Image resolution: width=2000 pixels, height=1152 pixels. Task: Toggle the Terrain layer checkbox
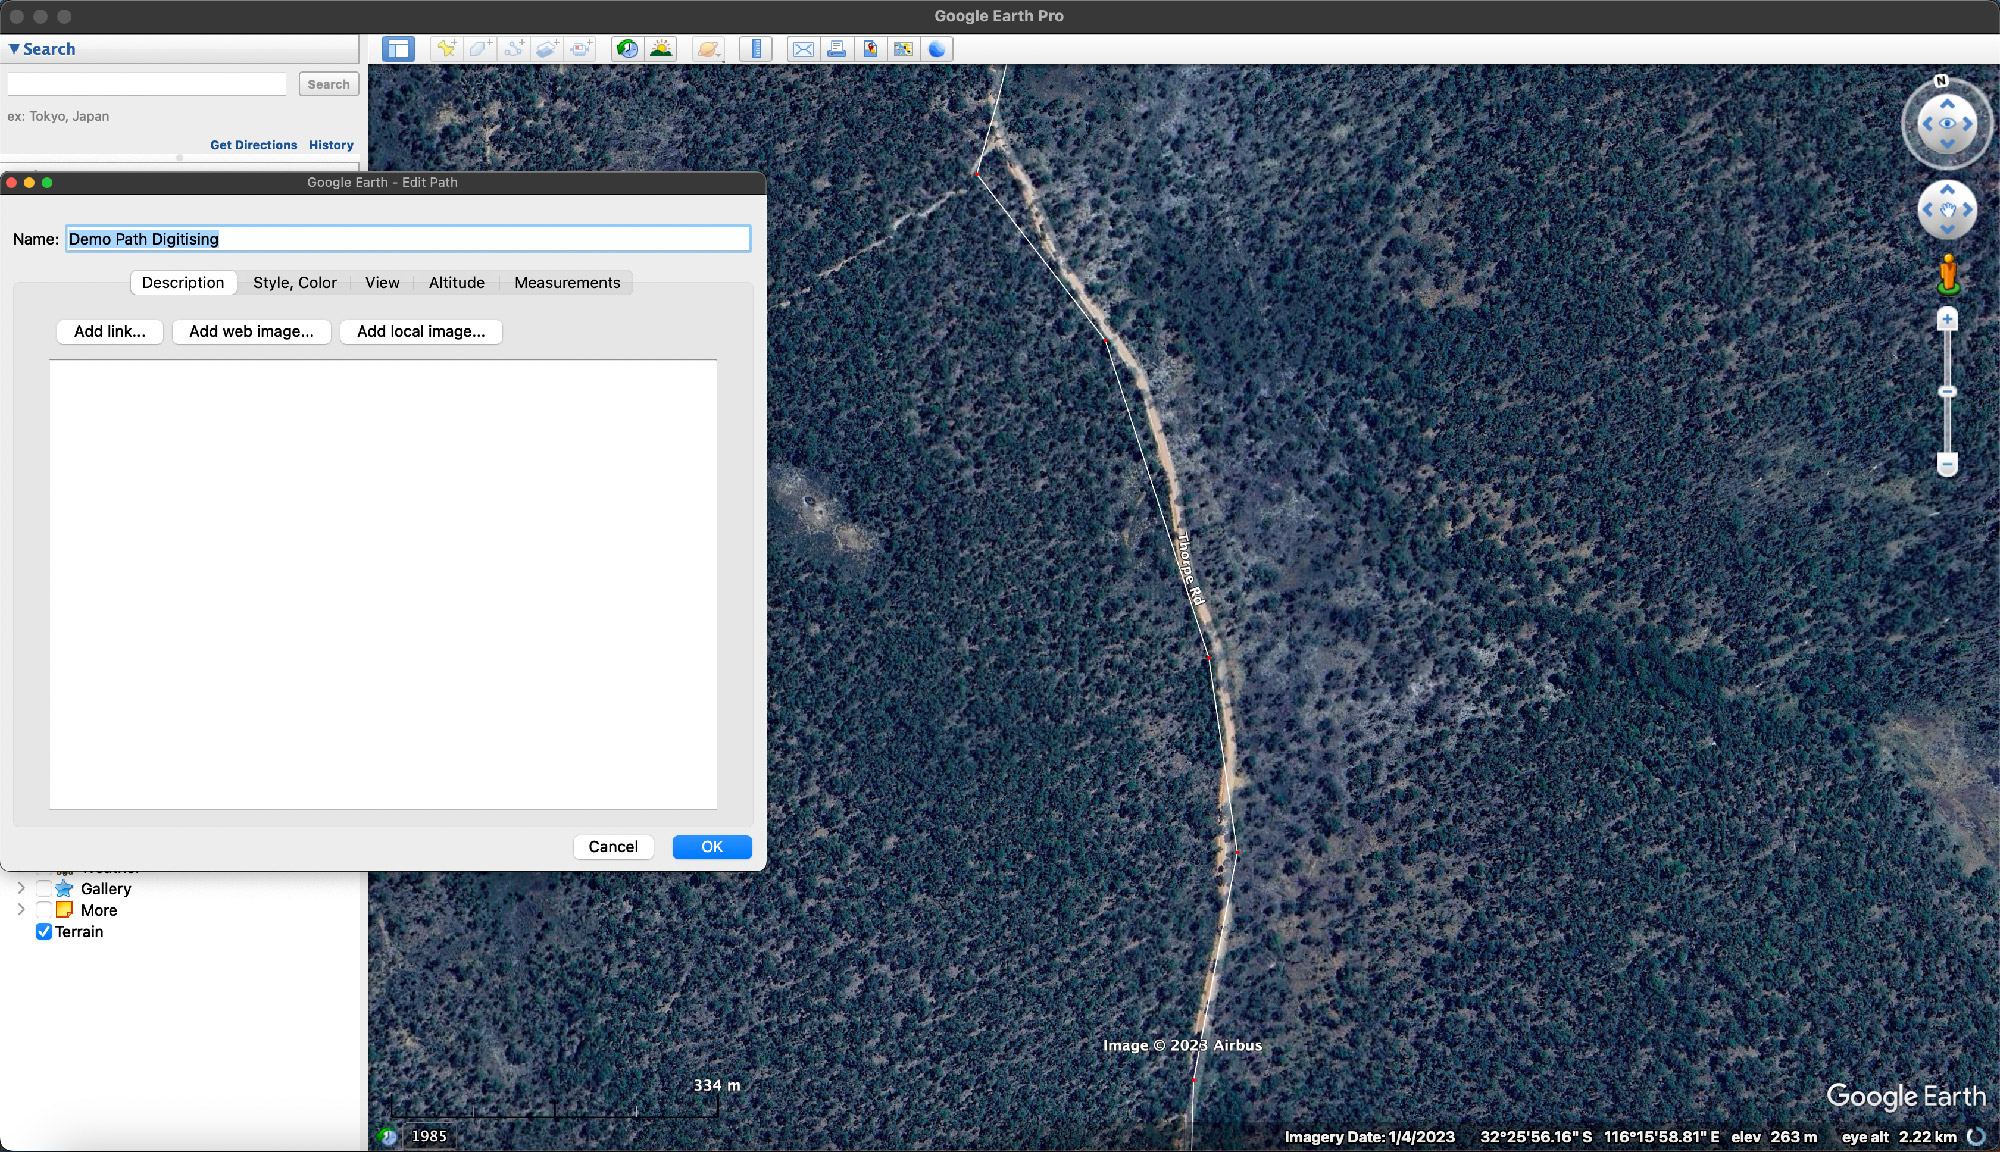44,932
